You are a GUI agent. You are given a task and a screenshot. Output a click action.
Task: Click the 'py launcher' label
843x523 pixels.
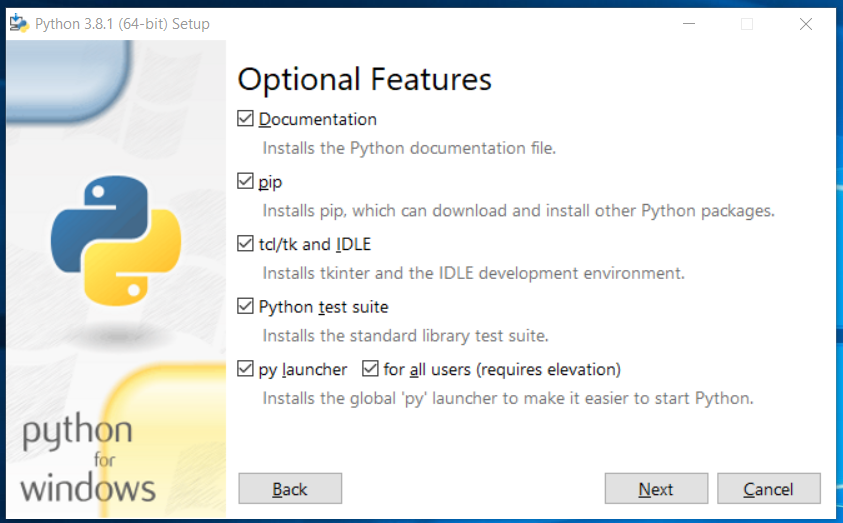click(x=303, y=370)
